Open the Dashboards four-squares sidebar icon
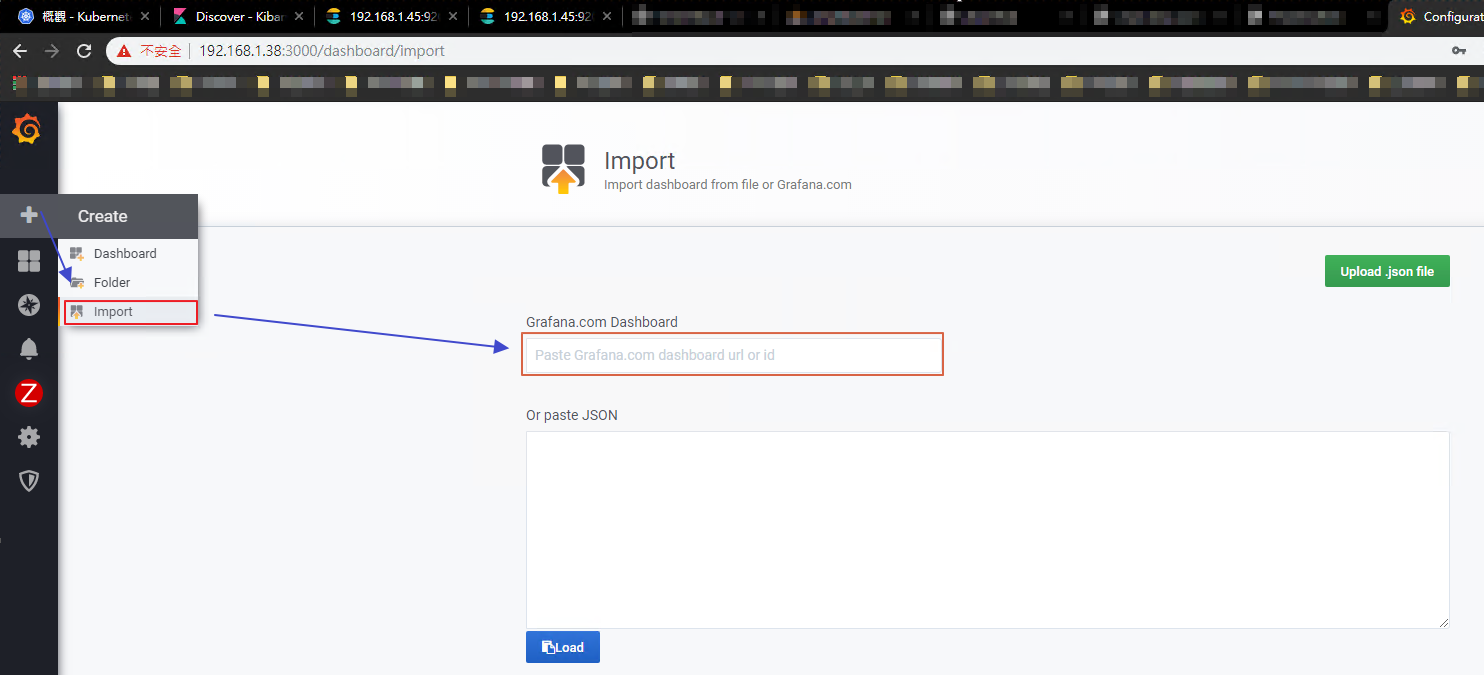Image resolution: width=1484 pixels, height=675 pixels. tap(29, 261)
